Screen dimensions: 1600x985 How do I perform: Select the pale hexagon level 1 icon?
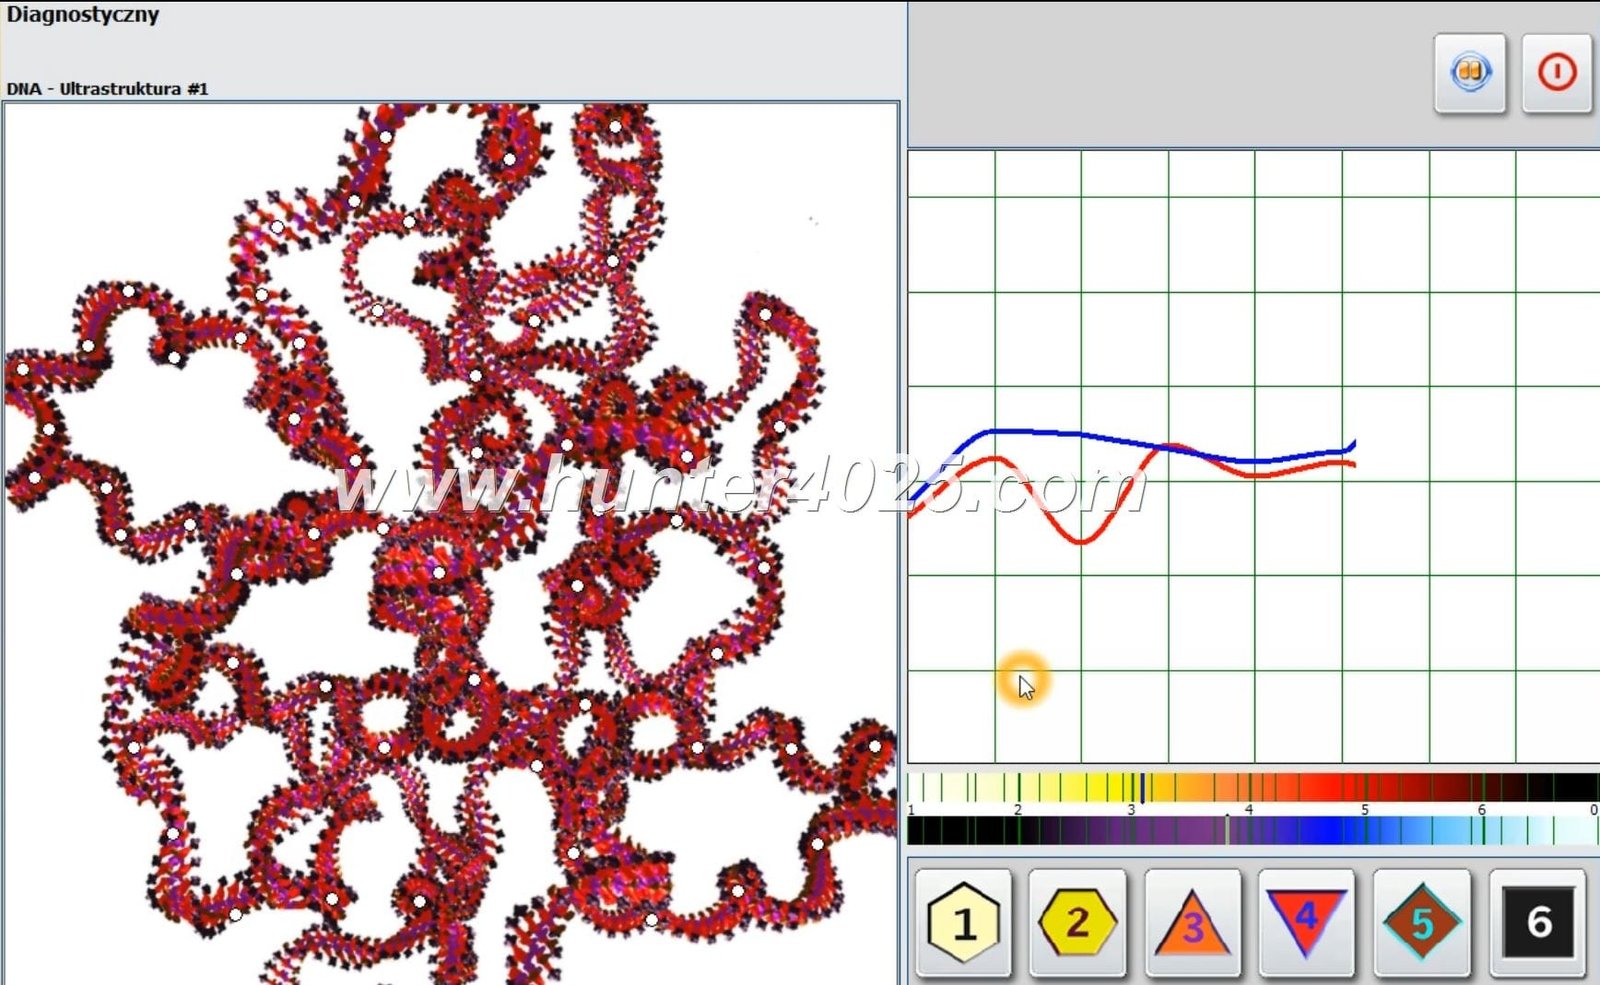pos(963,922)
